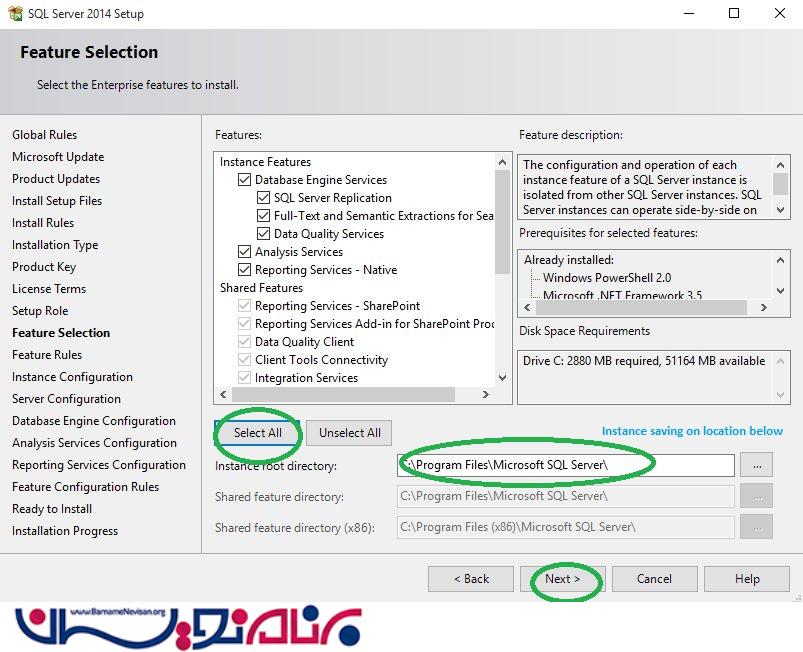Click prerequisites left scroll arrow

tap(527, 307)
